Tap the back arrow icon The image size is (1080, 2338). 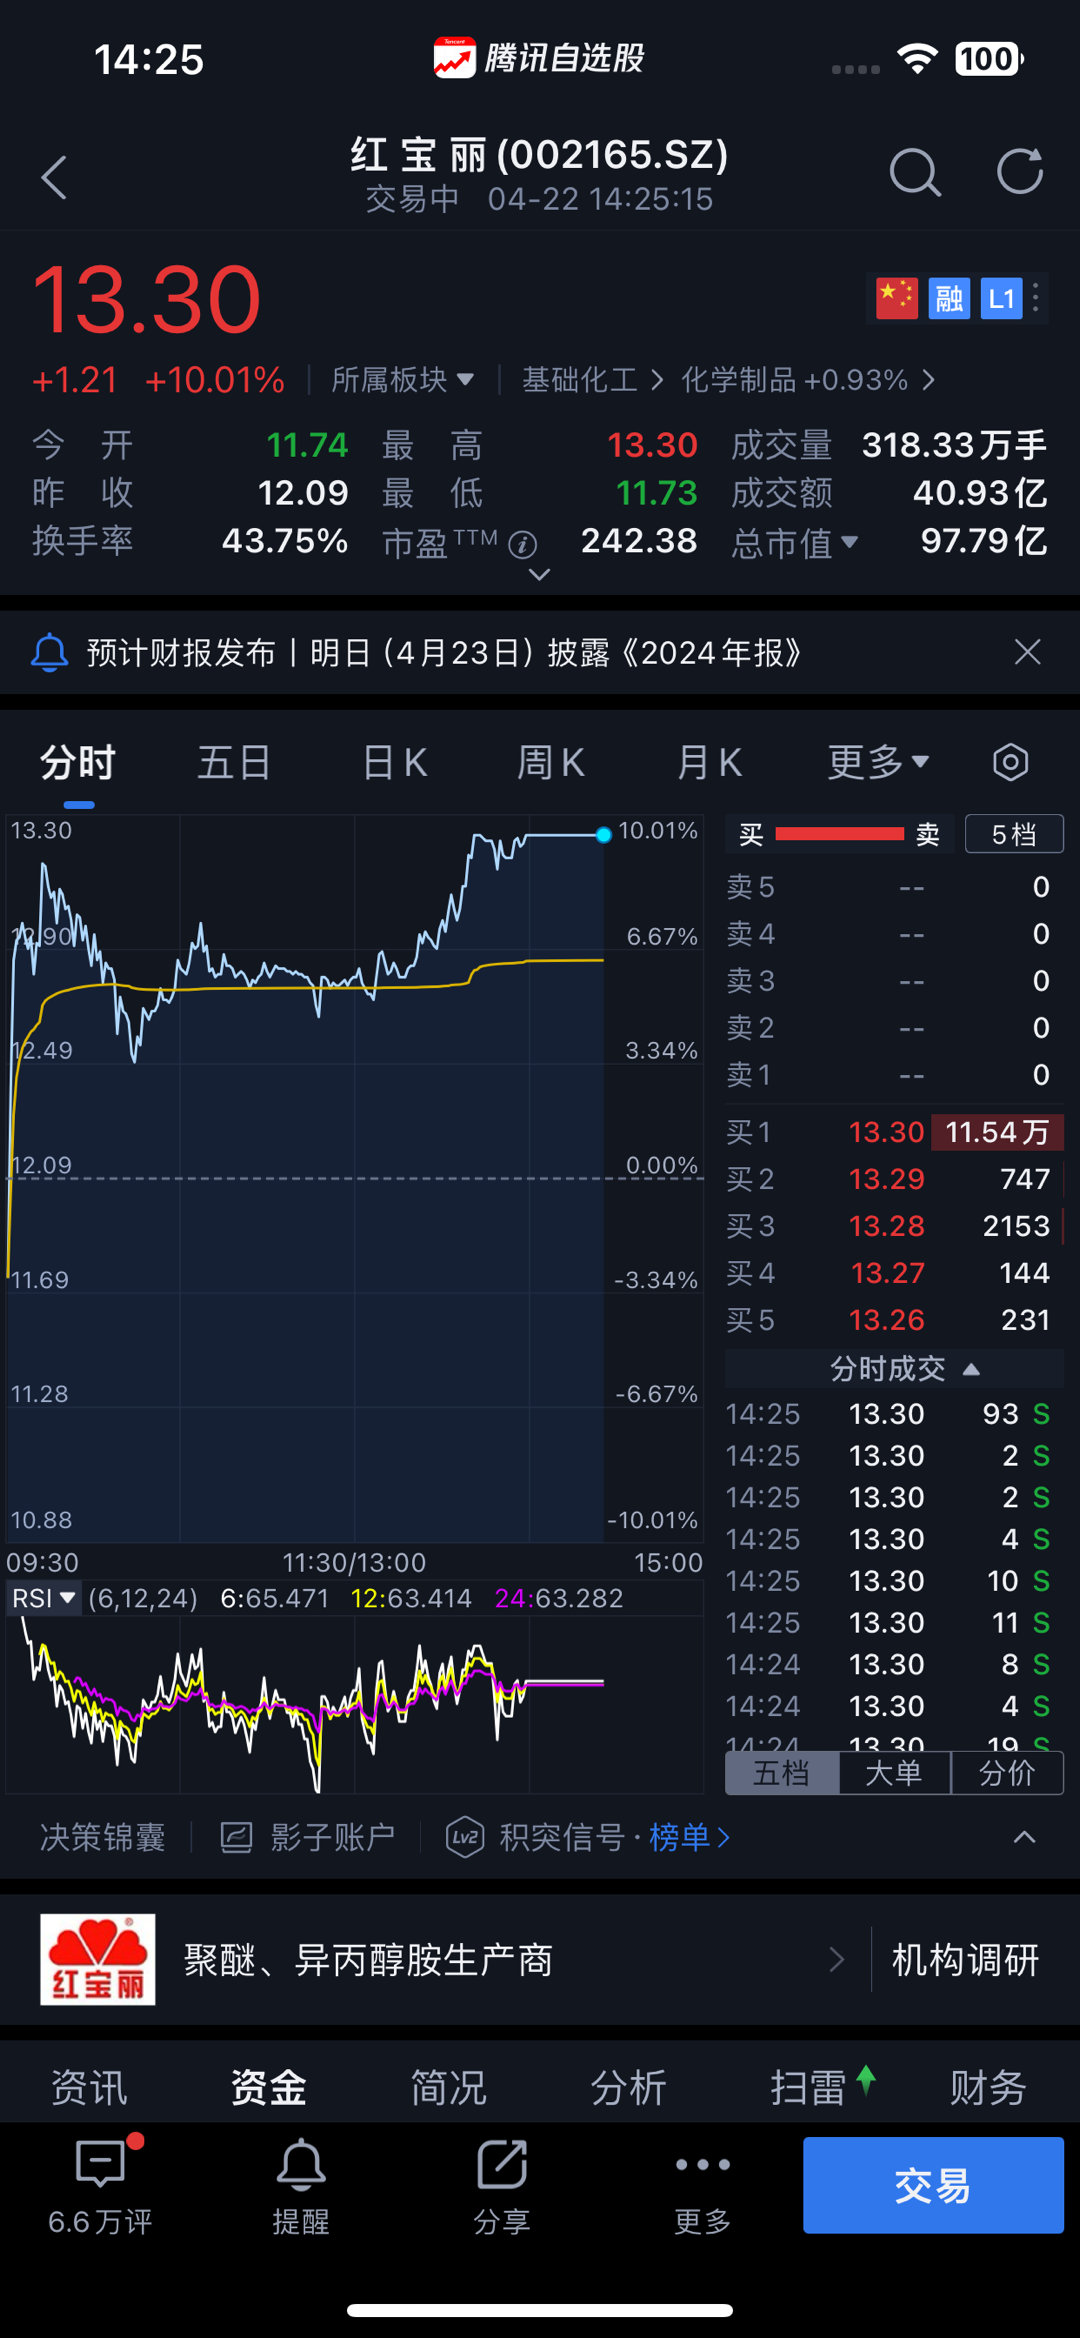point(54,178)
